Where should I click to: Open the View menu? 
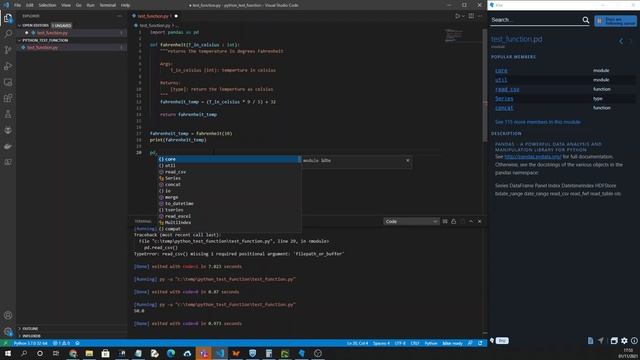[x=66, y=5]
